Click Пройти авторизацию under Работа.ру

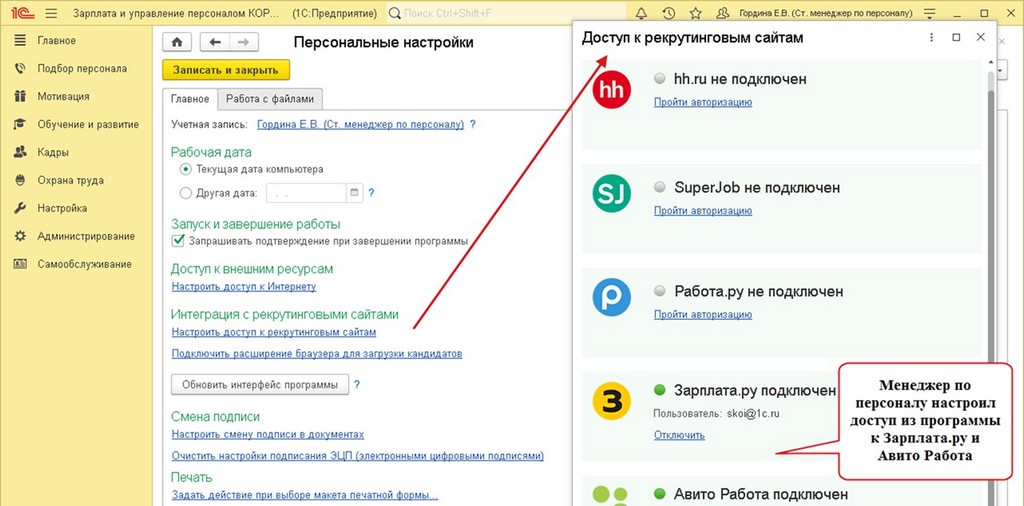(x=703, y=315)
